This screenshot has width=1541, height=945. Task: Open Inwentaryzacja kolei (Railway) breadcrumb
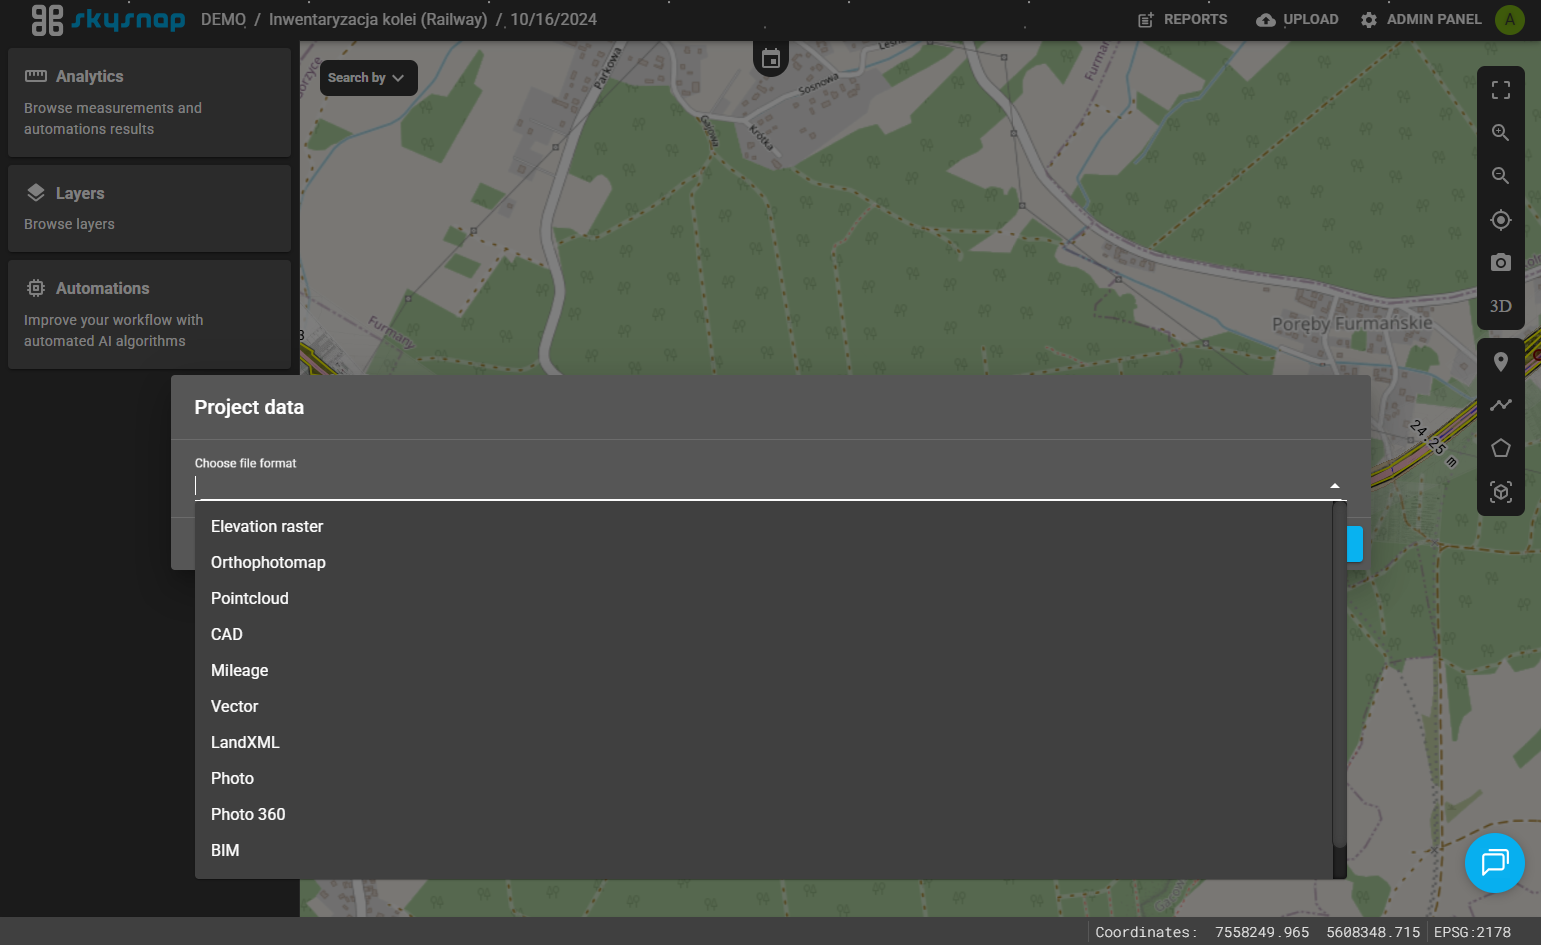pyautogui.click(x=378, y=20)
